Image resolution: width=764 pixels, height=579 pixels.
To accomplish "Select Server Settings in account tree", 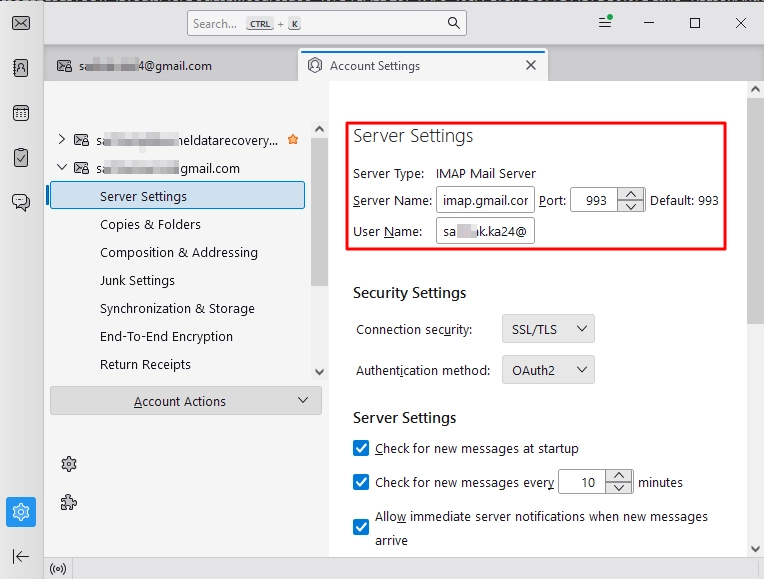I will pyautogui.click(x=177, y=195).
